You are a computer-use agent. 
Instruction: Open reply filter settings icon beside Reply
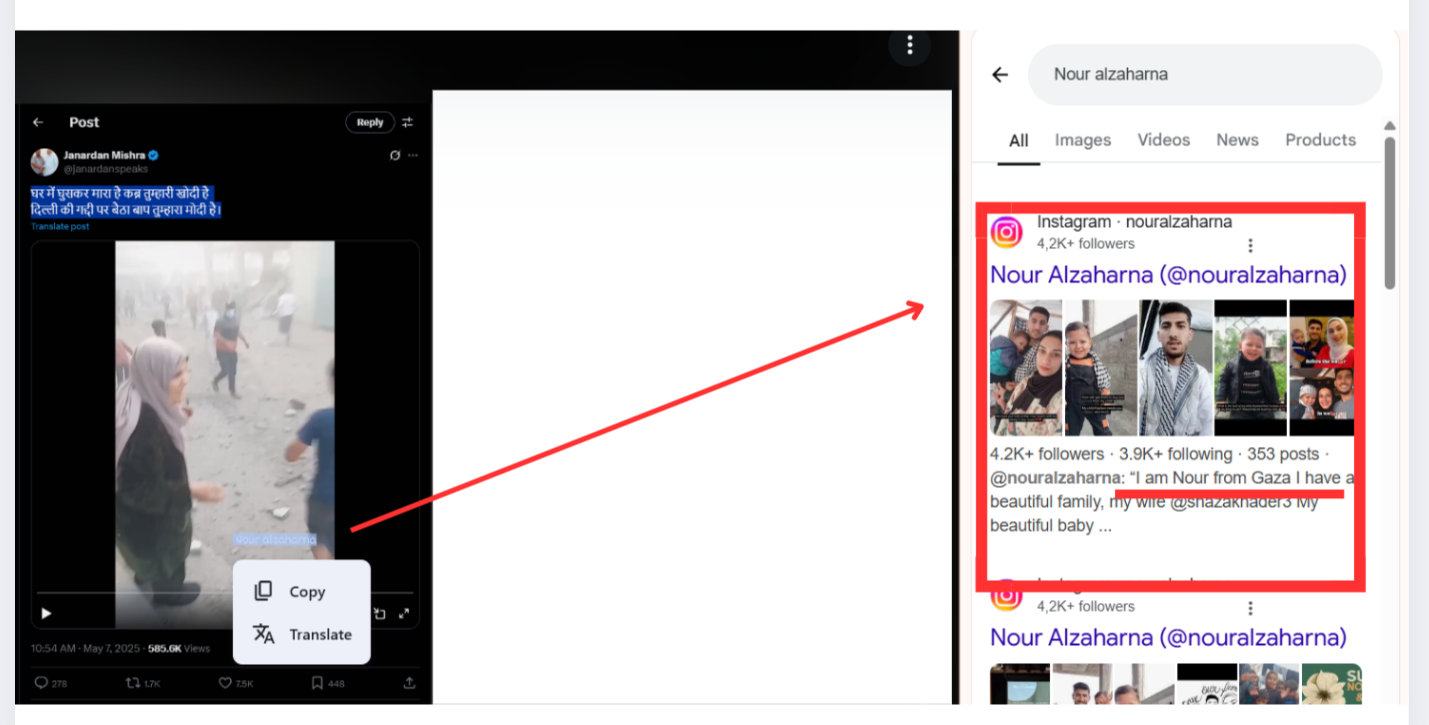(408, 122)
